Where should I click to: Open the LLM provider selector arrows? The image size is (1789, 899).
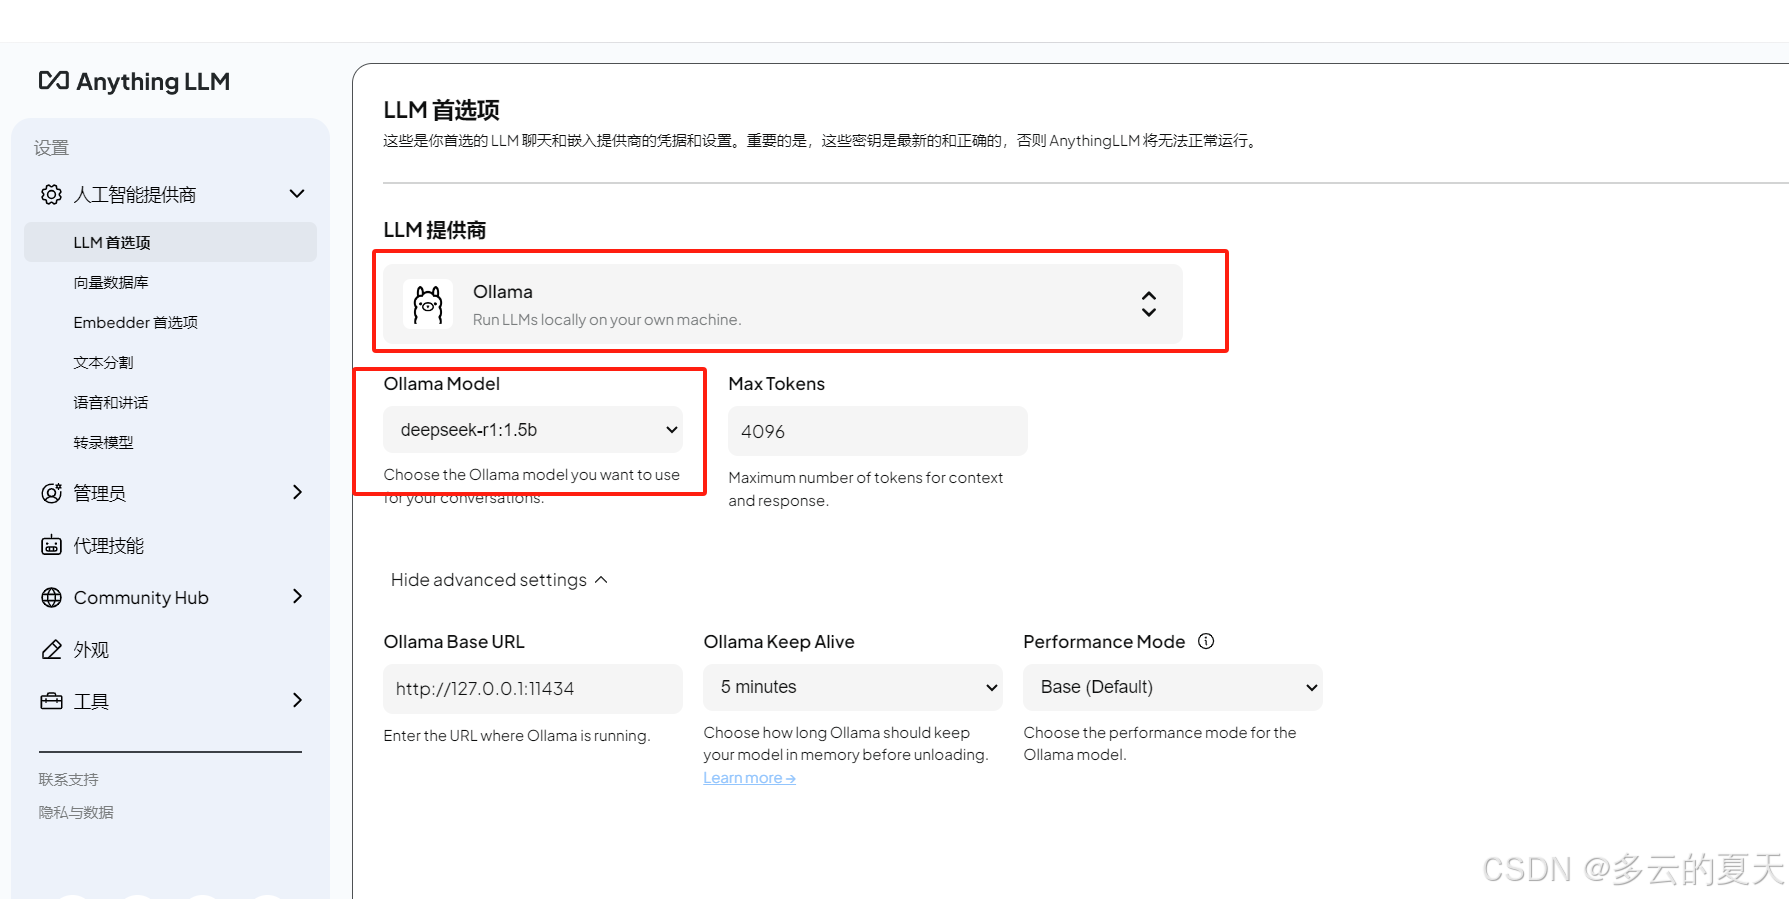[1149, 304]
